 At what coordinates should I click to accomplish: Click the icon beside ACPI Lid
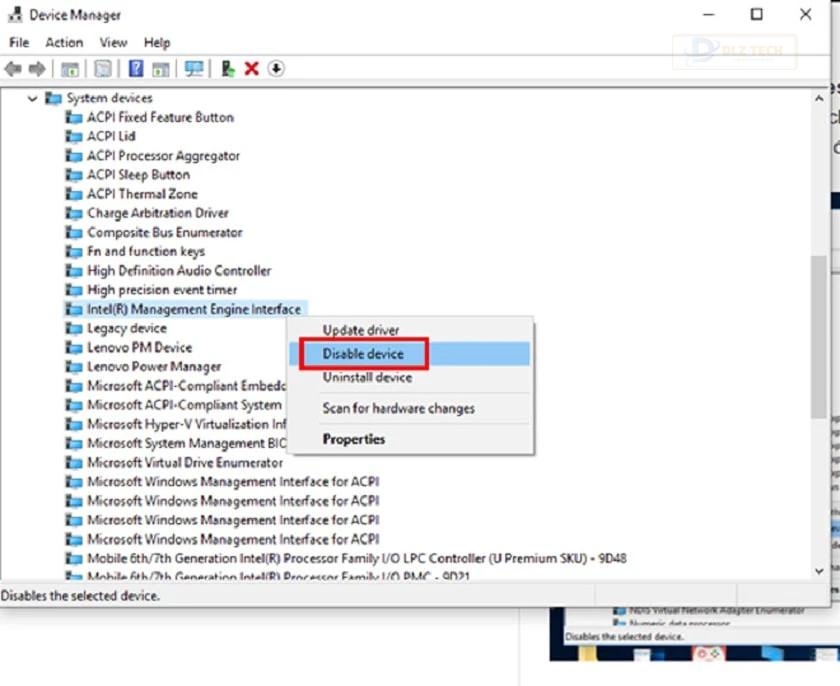pyautogui.click(x=74, y=137)
